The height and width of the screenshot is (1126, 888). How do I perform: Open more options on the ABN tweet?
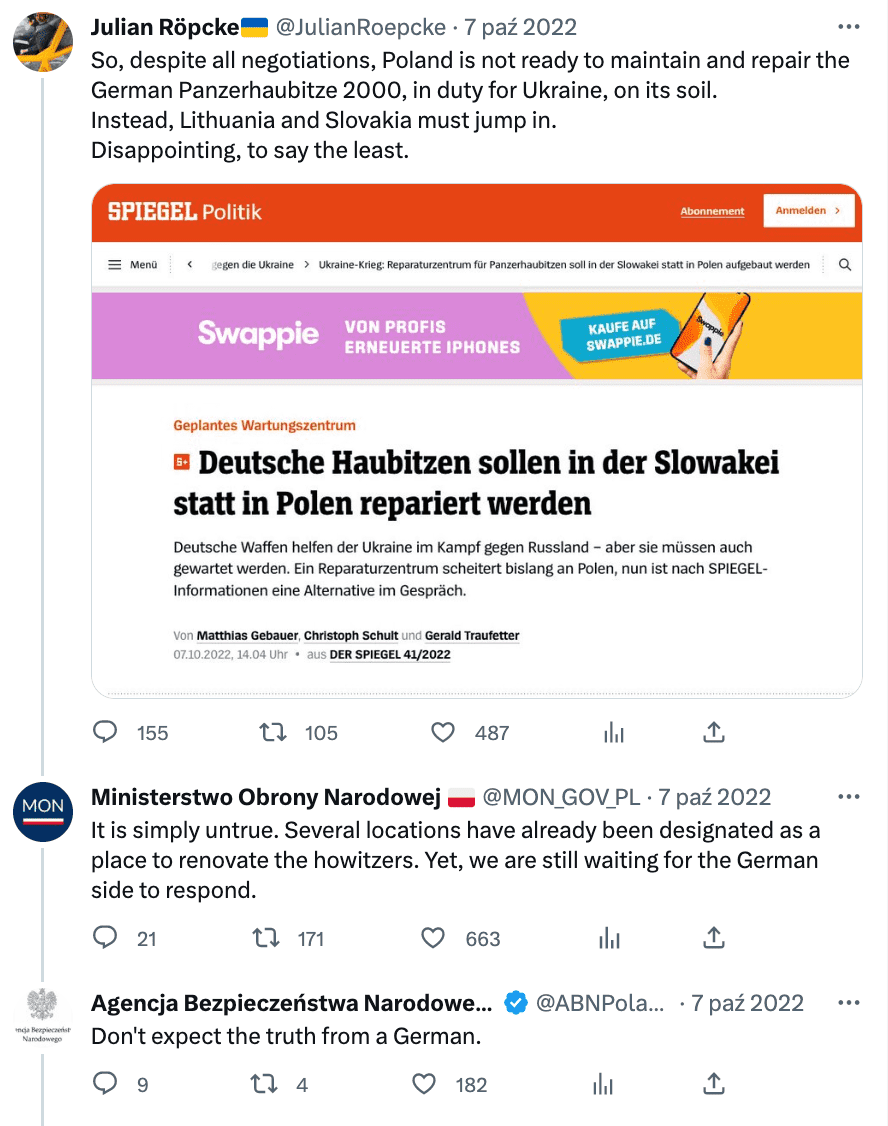(848, 1003)
